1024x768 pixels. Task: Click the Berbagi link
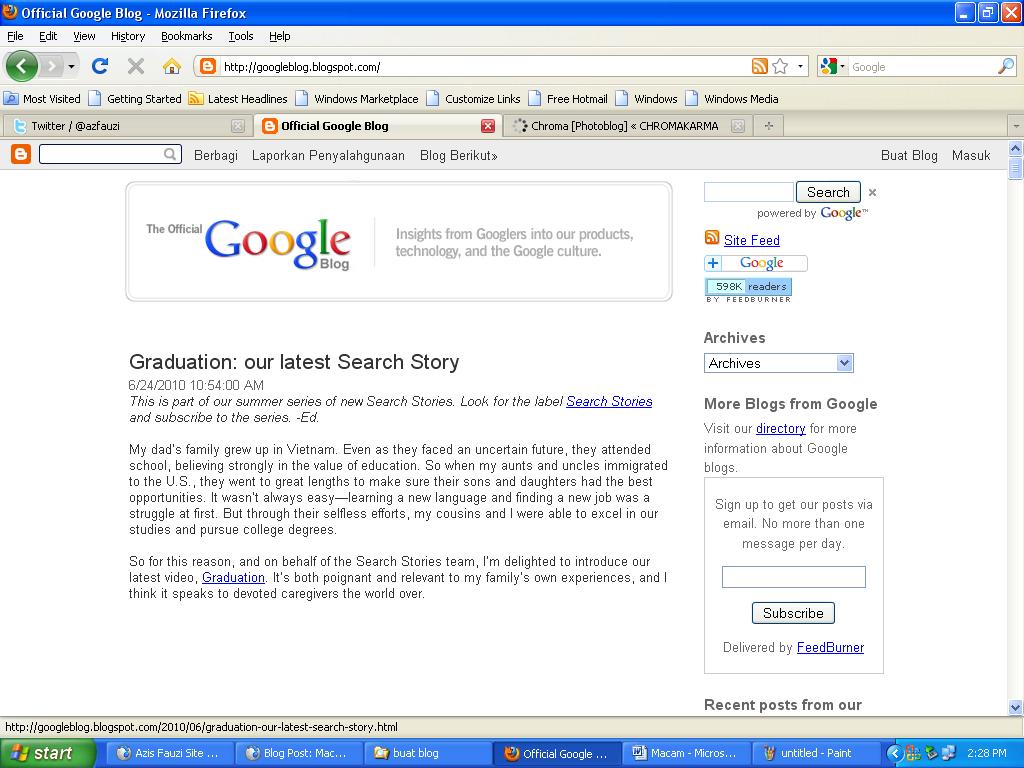click(x=216, y=155)
